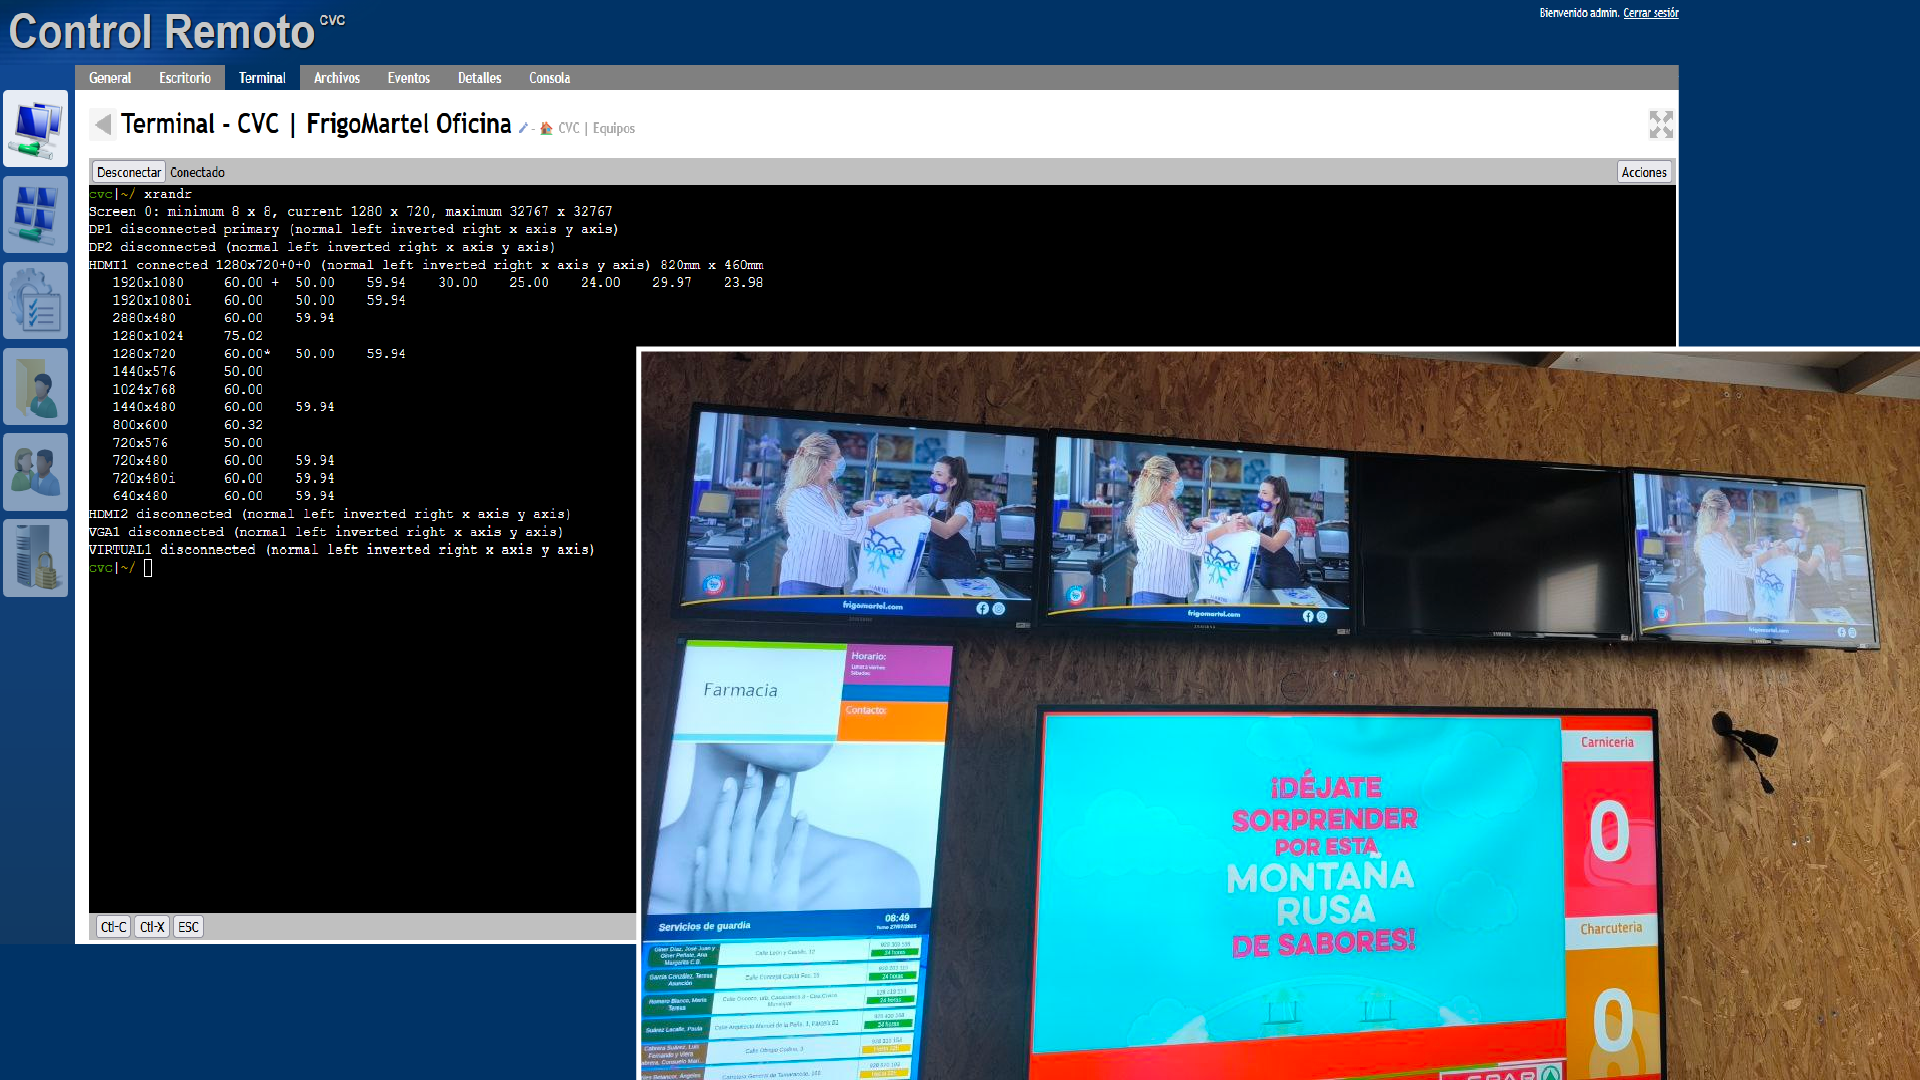This screenshot has width=1920, height=1080.
Task: Click the networked computers sidebar icon
Action: [36, 129]
